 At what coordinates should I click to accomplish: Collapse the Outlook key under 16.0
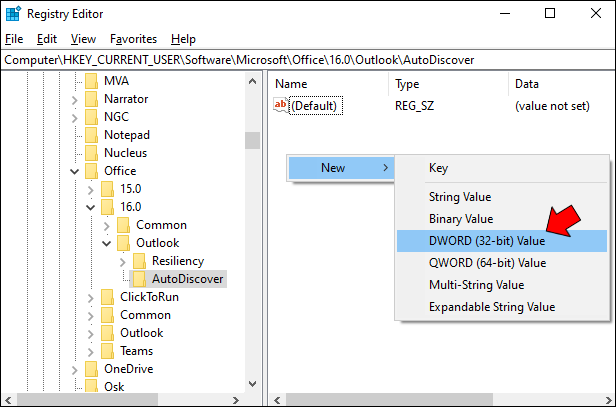(107, 243)
